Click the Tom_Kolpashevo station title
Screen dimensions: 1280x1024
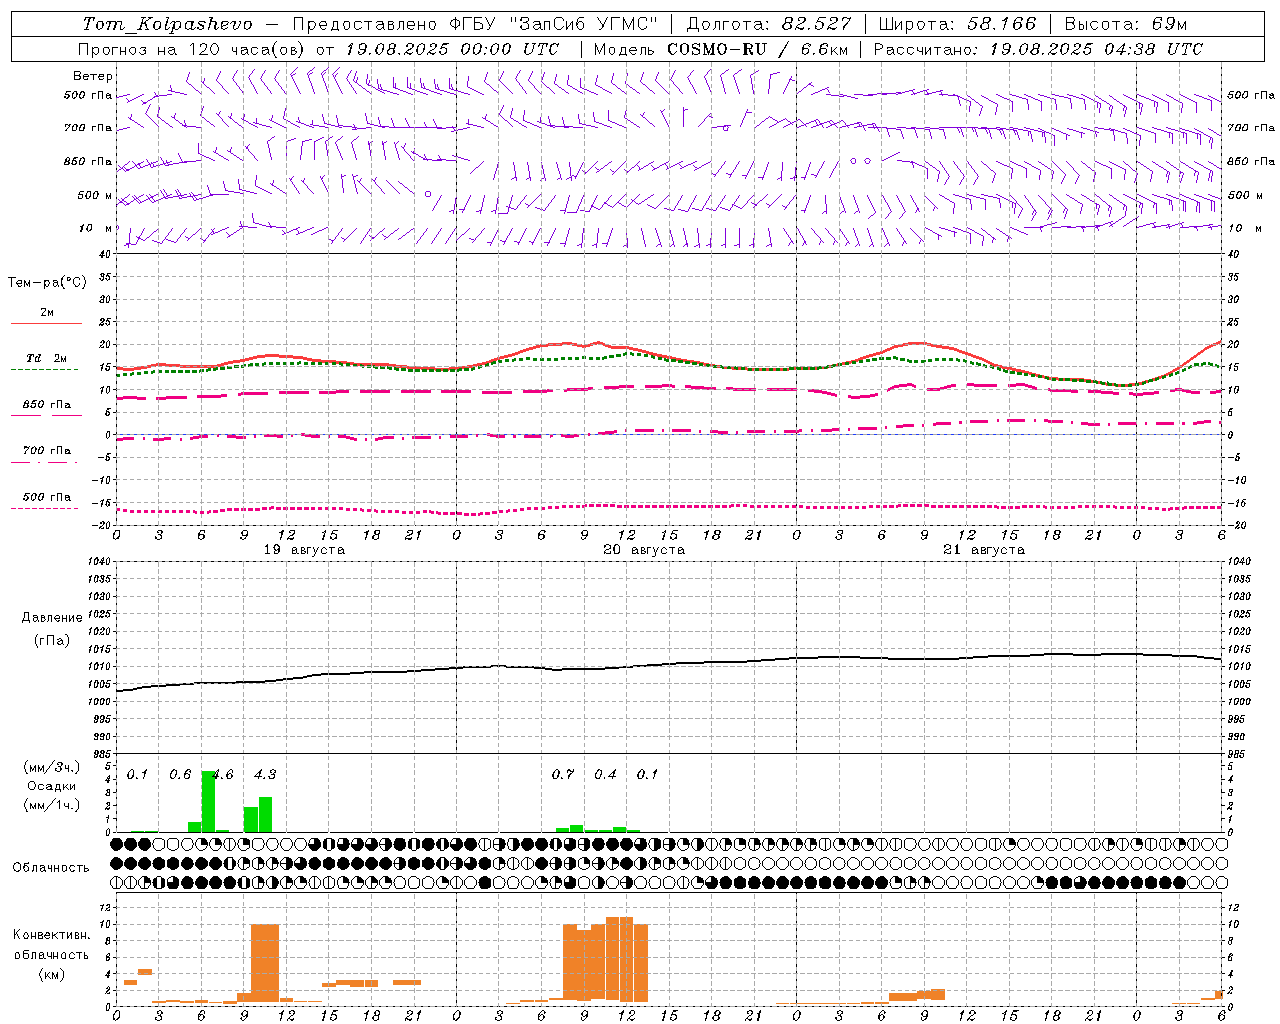click(x=168, y=24)
